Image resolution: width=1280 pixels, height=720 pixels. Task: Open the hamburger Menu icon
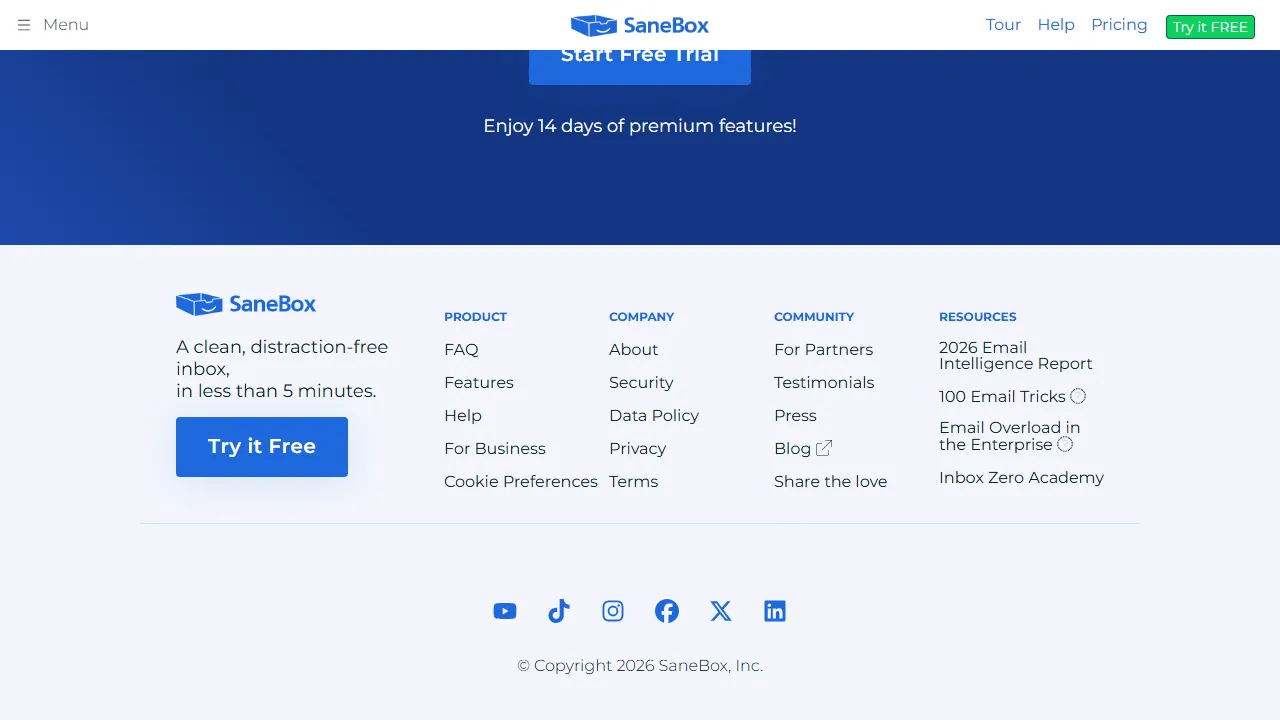(x=24, y=25)
